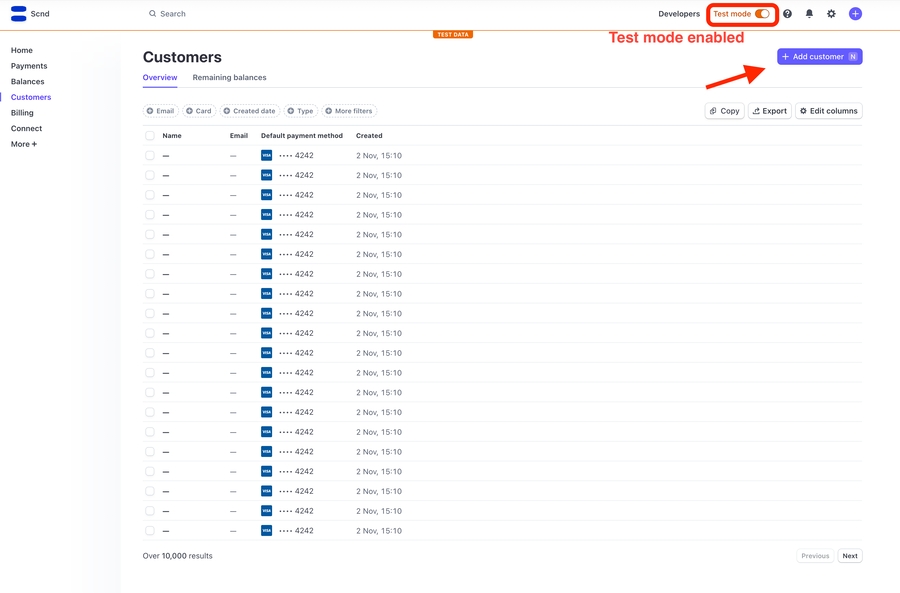Disable the Test mode toggle
This screenshot has height=593, width=900.
pyautogui.click(x=762, y=14)
